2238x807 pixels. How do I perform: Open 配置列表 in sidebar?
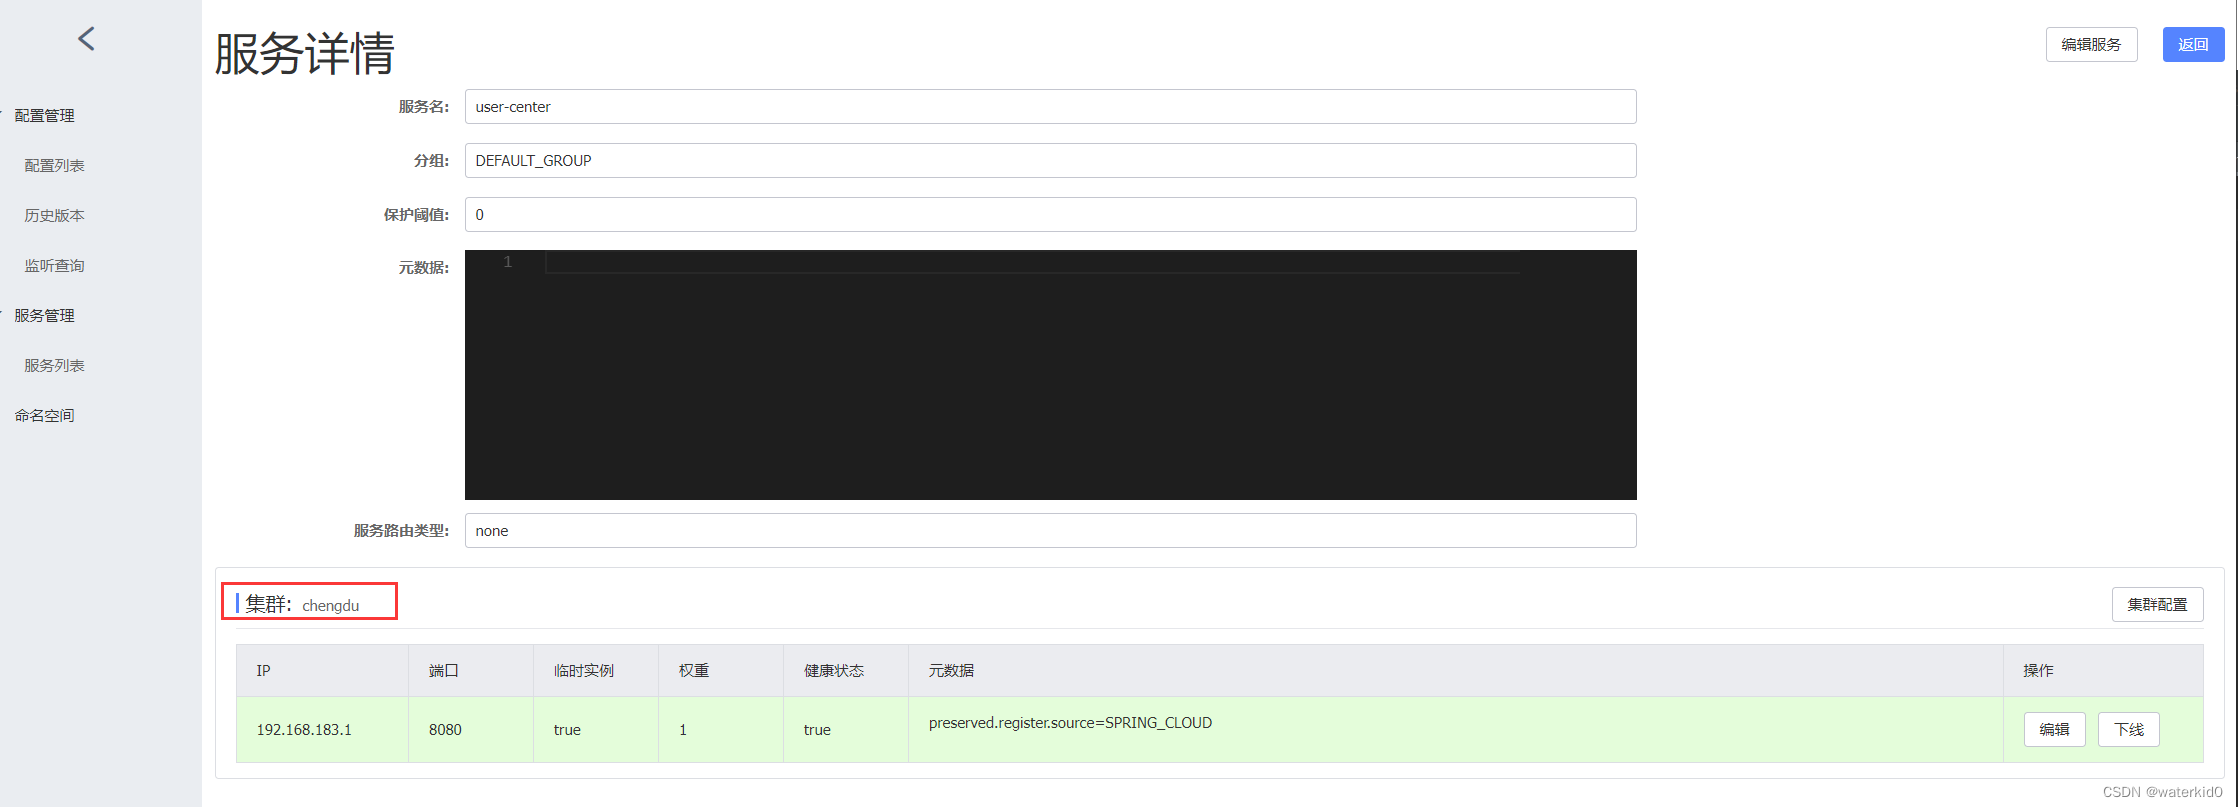(x=54, y=166)
